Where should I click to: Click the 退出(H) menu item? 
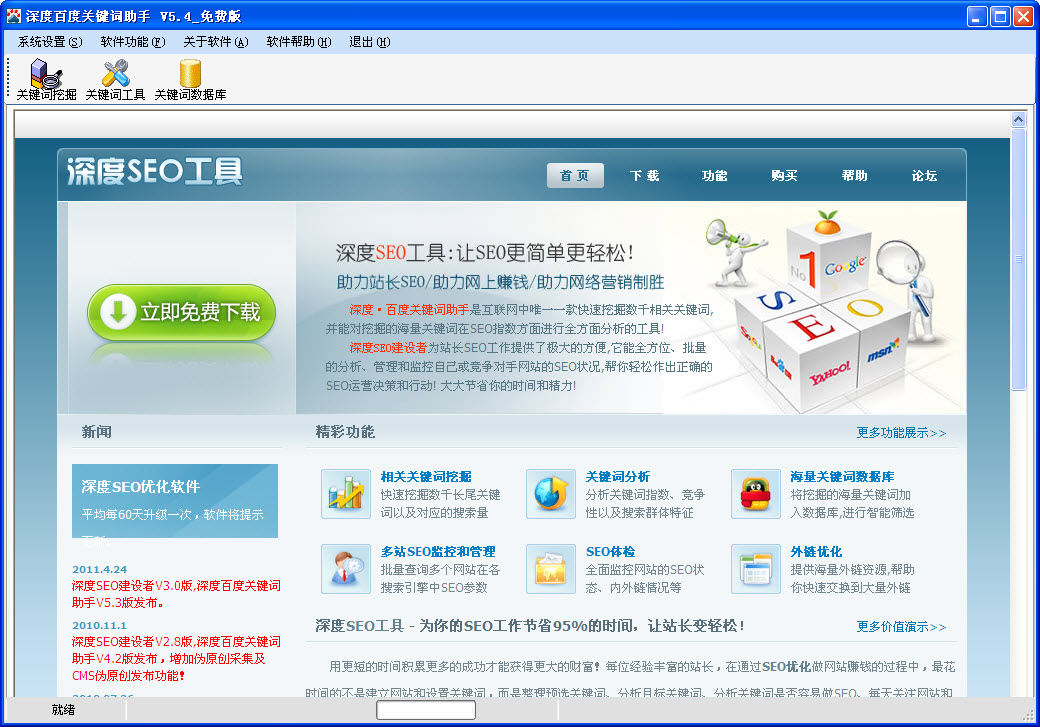(x=369, y=42)
